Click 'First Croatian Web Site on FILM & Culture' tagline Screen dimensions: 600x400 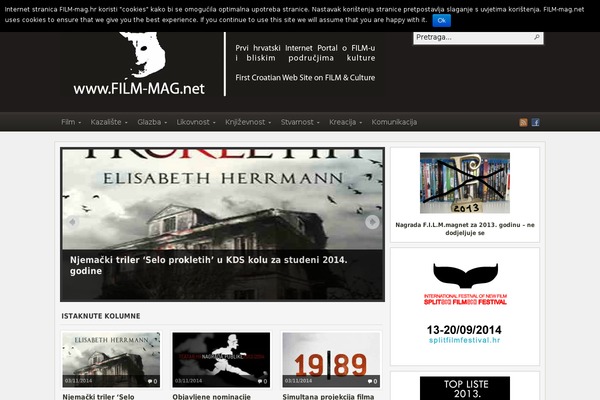click(x=305, y=77)
